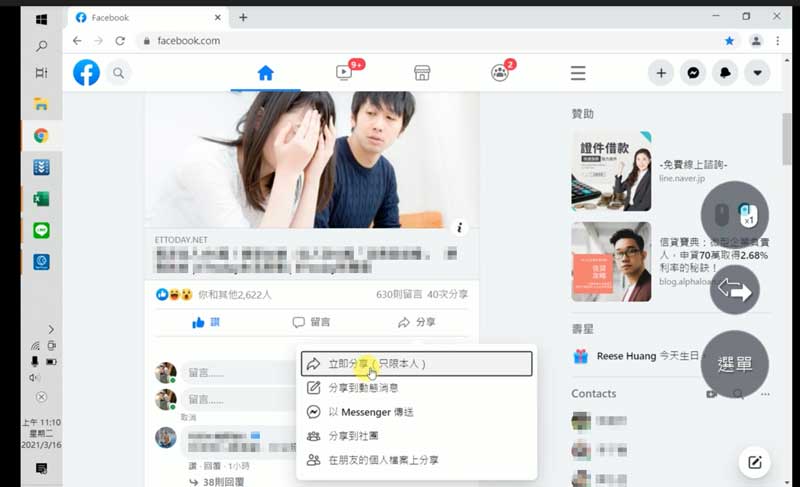Open the notifications bell icon
Image resolution: width=800 pixels, height=487 pixels.
tap(725, 73)
